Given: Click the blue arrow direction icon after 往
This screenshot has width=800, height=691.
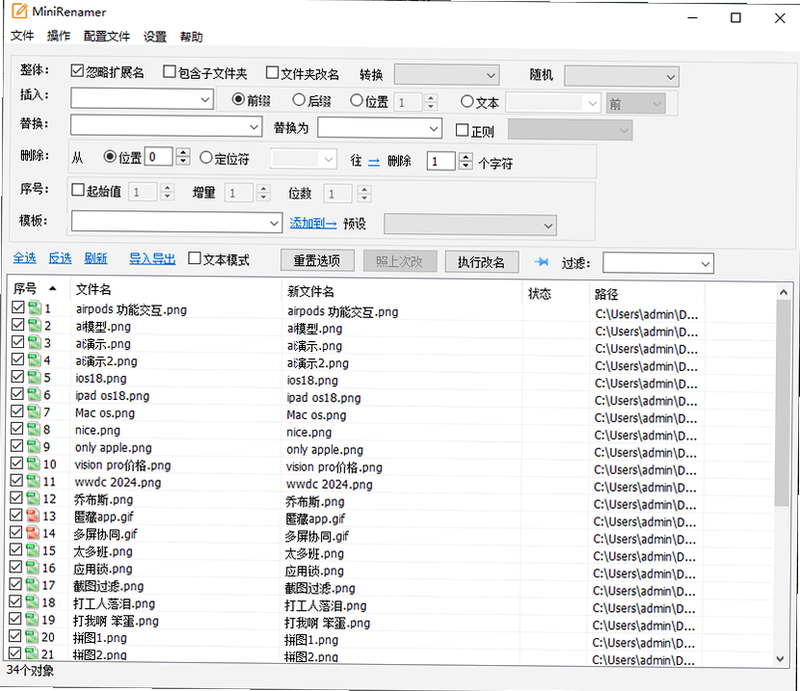Looking at the screenshot, I should [374, 162].
